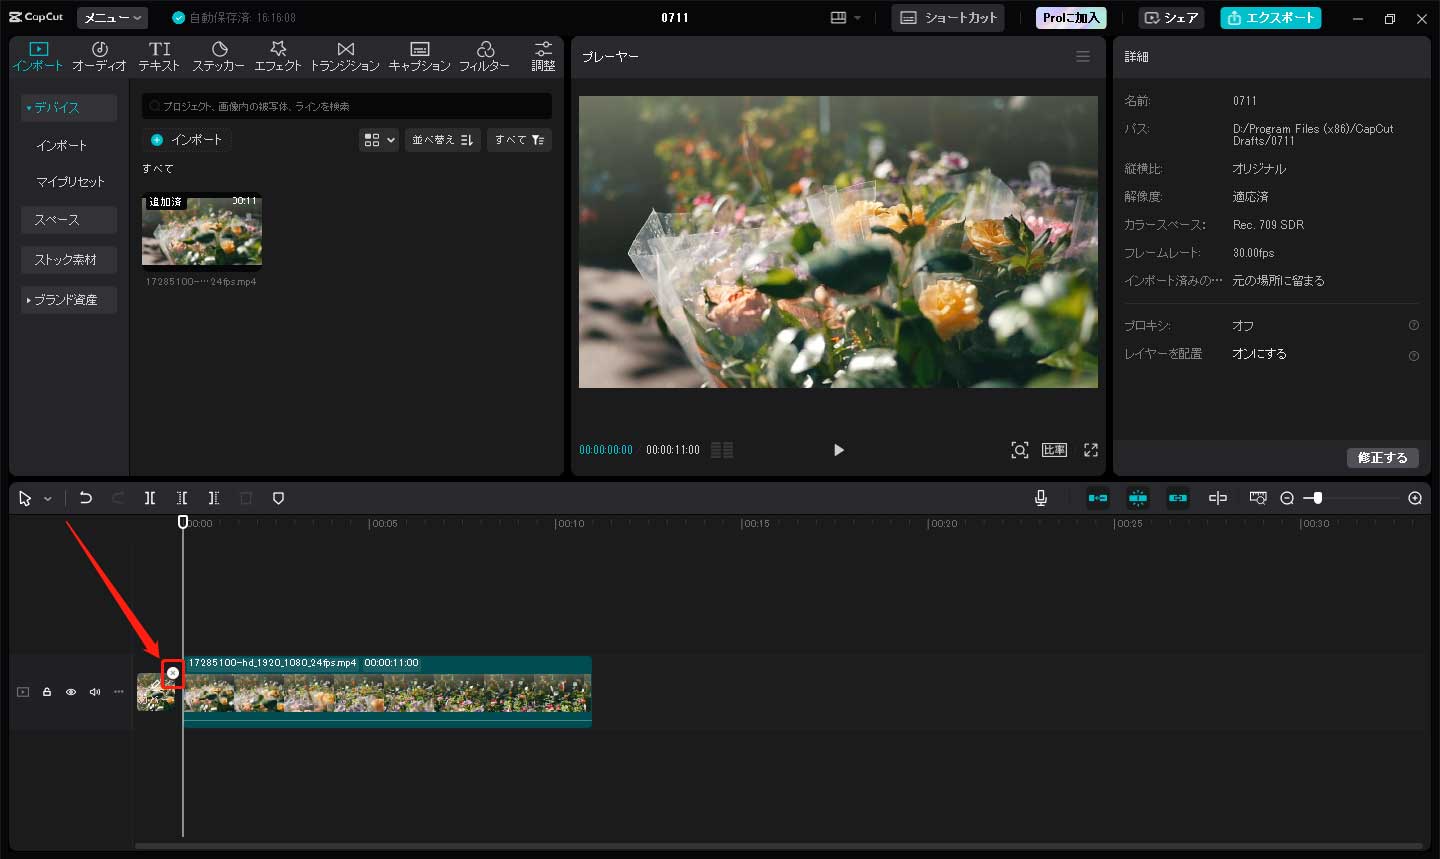
Task: Add a marker with the shield icon
Action: pos(278,498)
